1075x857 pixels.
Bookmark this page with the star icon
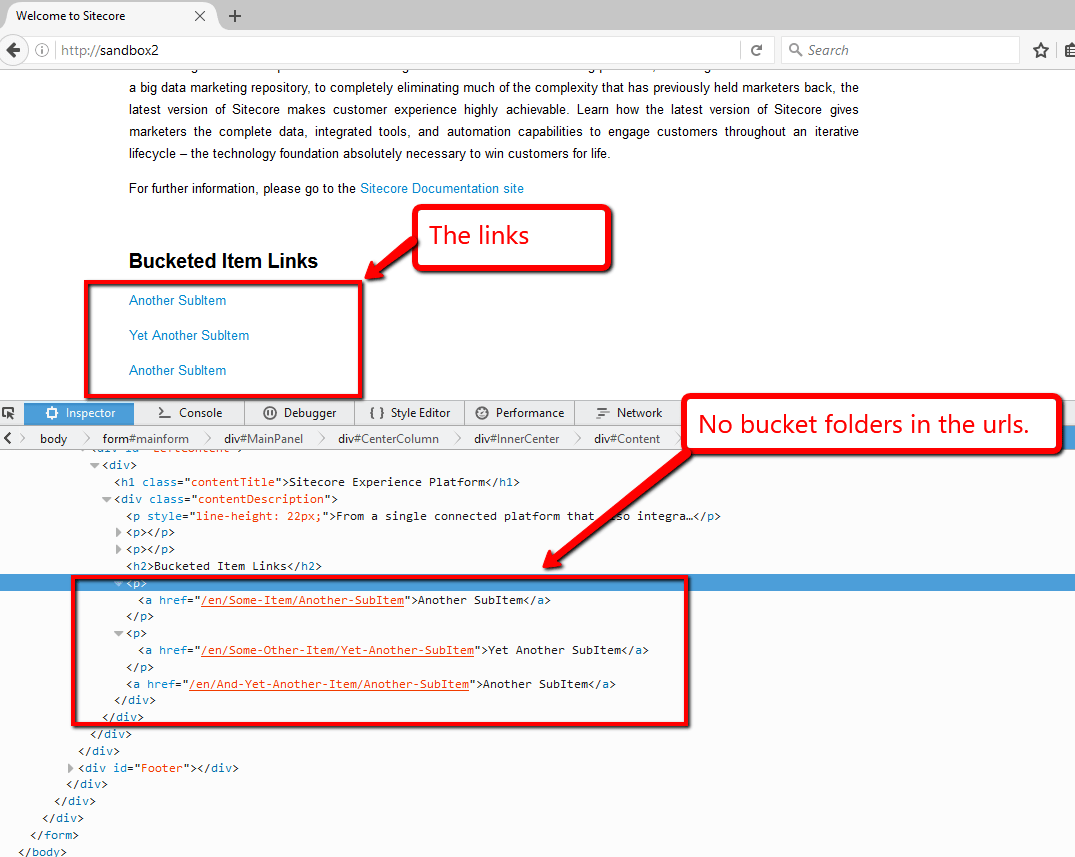tap(1040, 50)
